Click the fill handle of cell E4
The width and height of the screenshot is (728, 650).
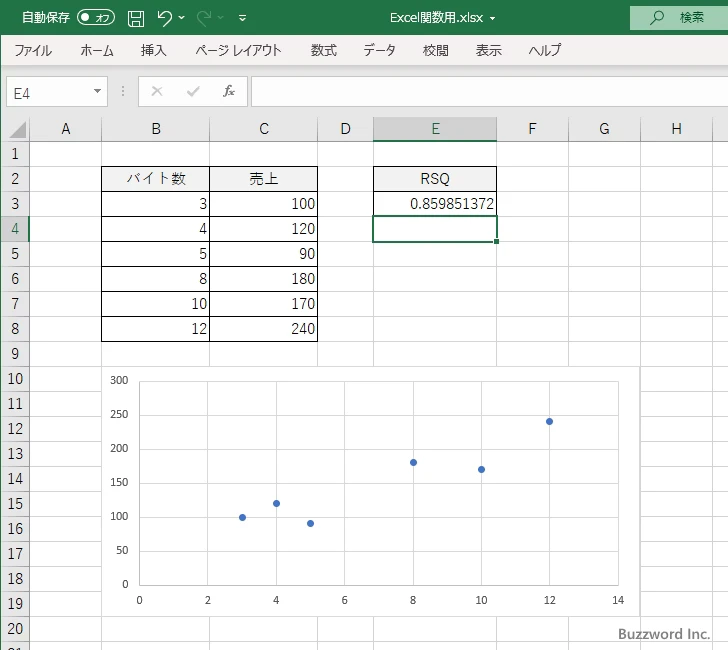(x=496, y=241)
